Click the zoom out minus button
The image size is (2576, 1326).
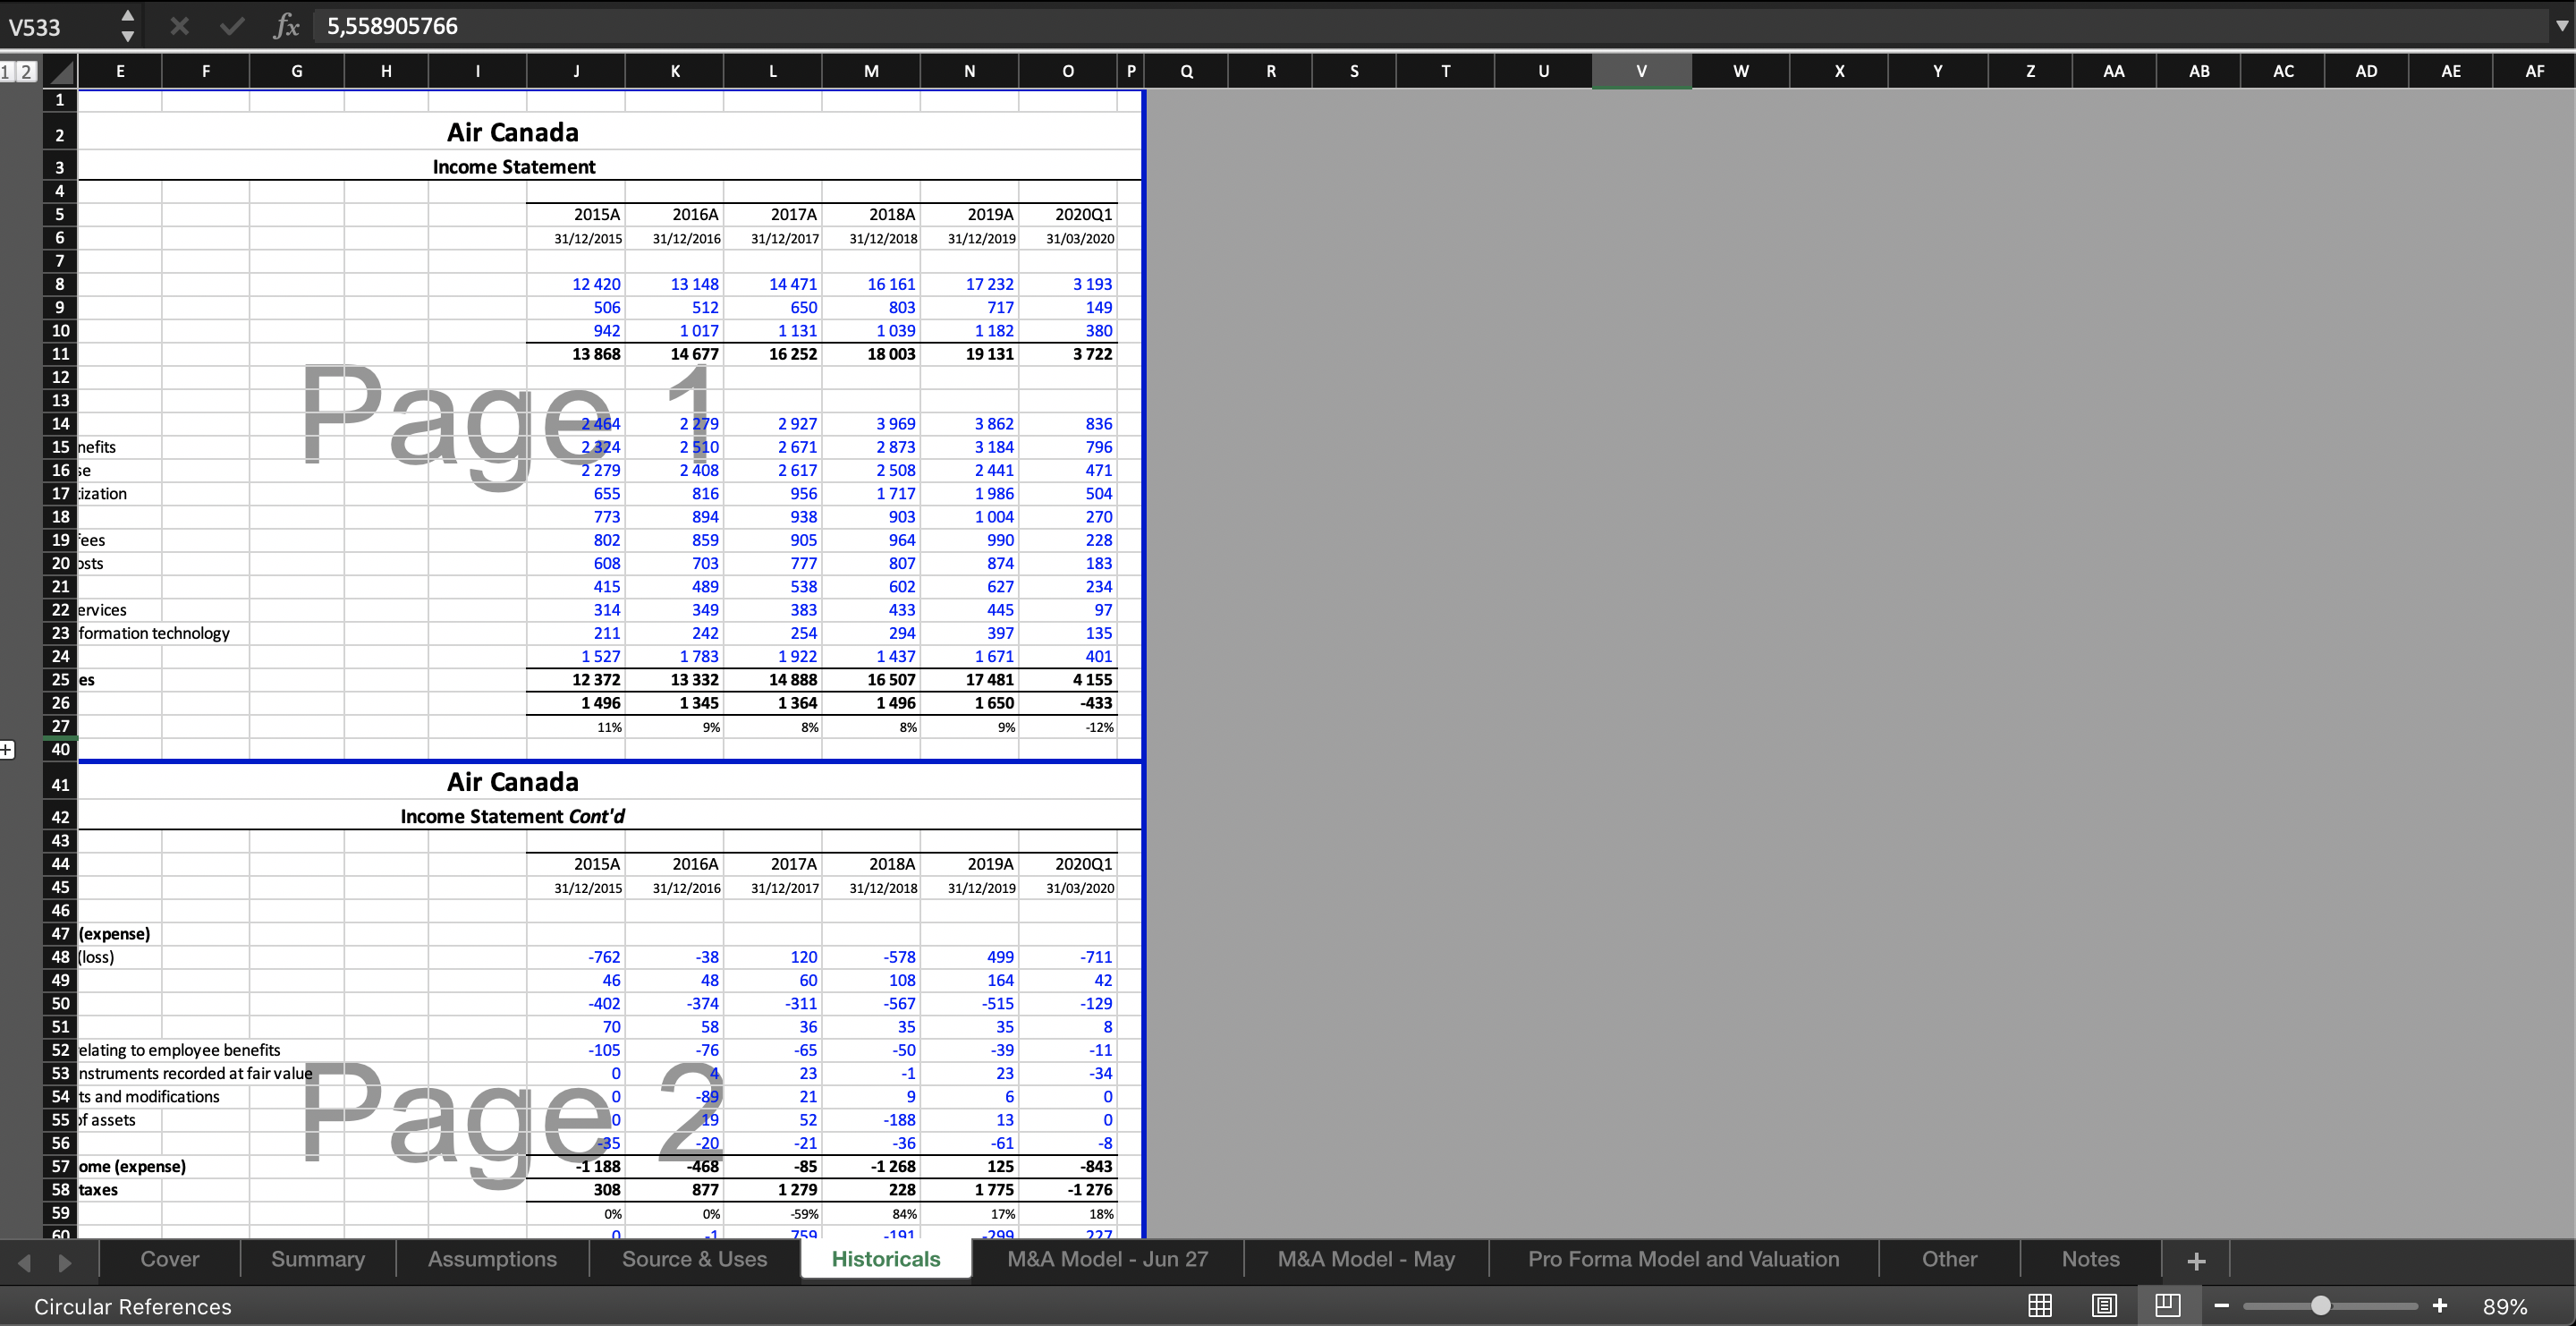click(x=2221, y=1306)
